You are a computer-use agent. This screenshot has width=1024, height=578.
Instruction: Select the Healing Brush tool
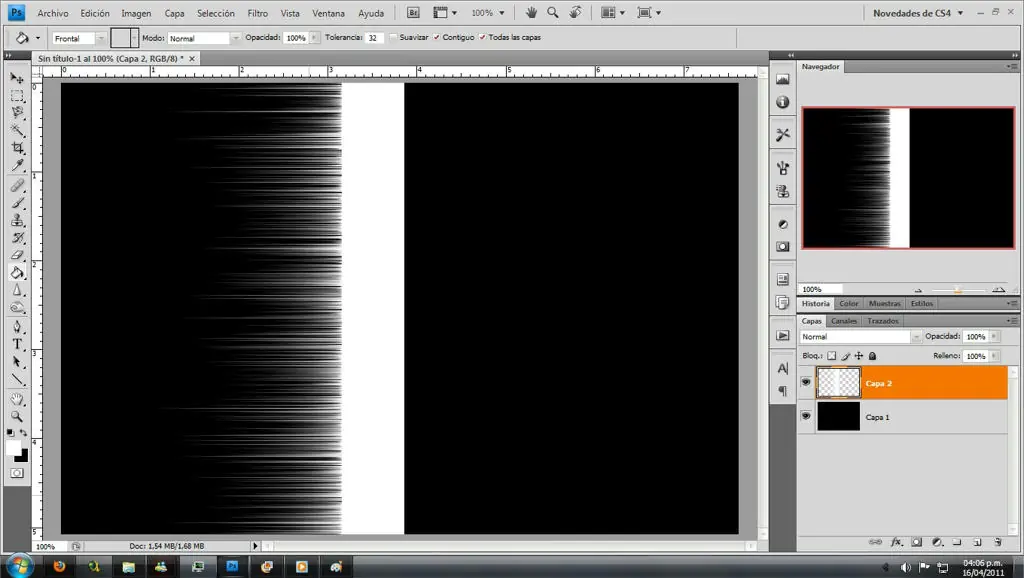(x=17, y=185)
